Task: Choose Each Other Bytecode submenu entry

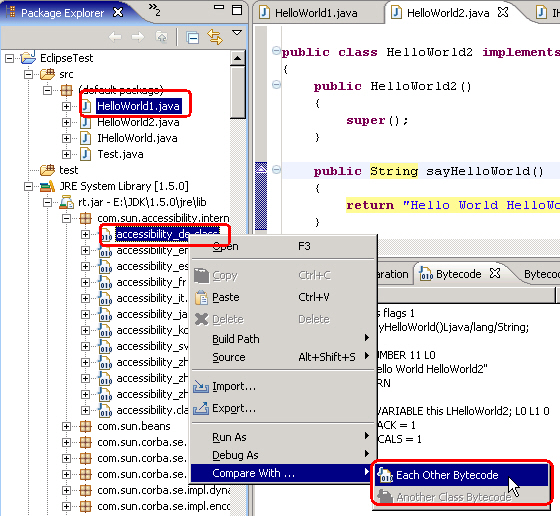Action: point(461,475)
